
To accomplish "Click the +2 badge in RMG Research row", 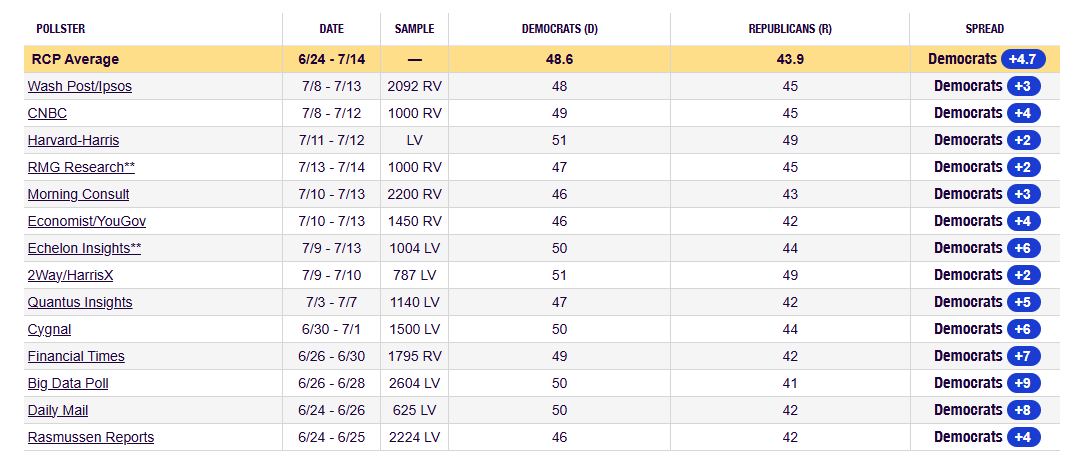I will (1023, 167).
